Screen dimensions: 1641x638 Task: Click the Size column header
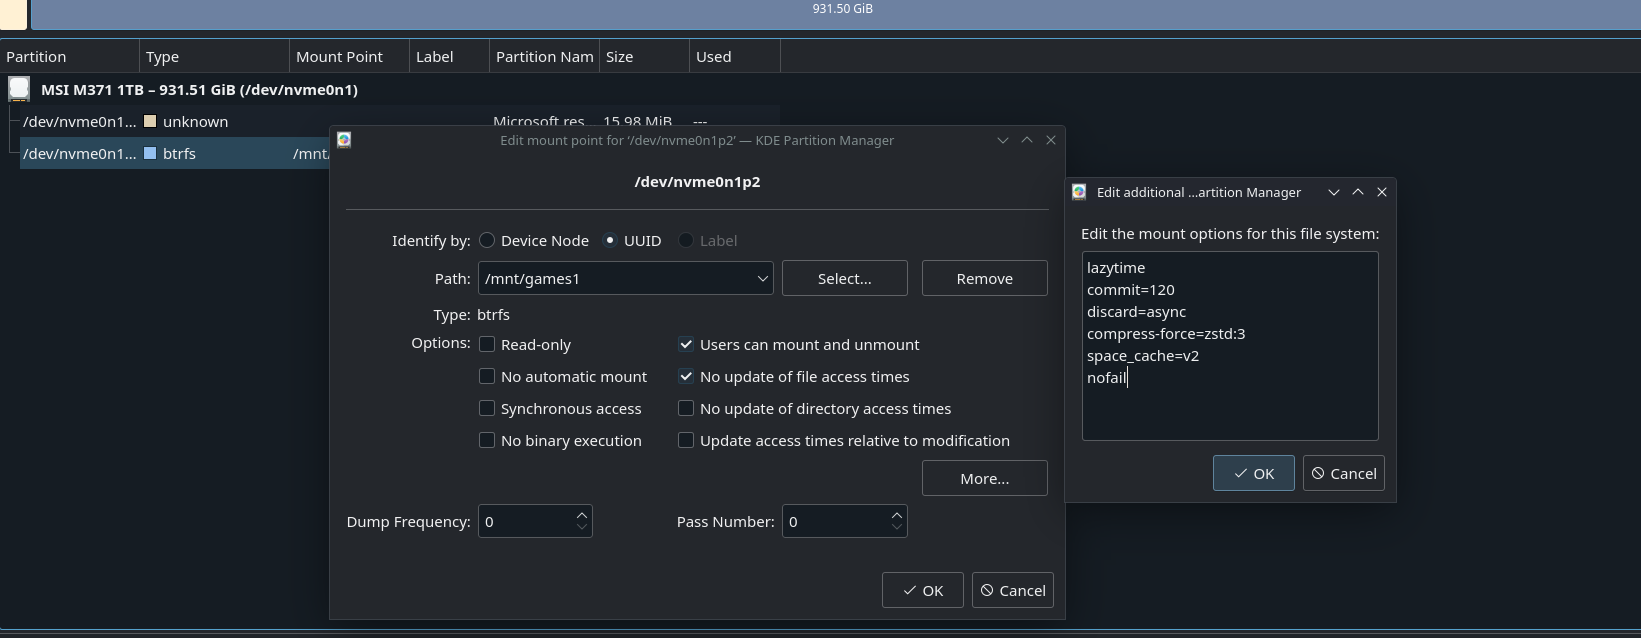tap(619, 56)
